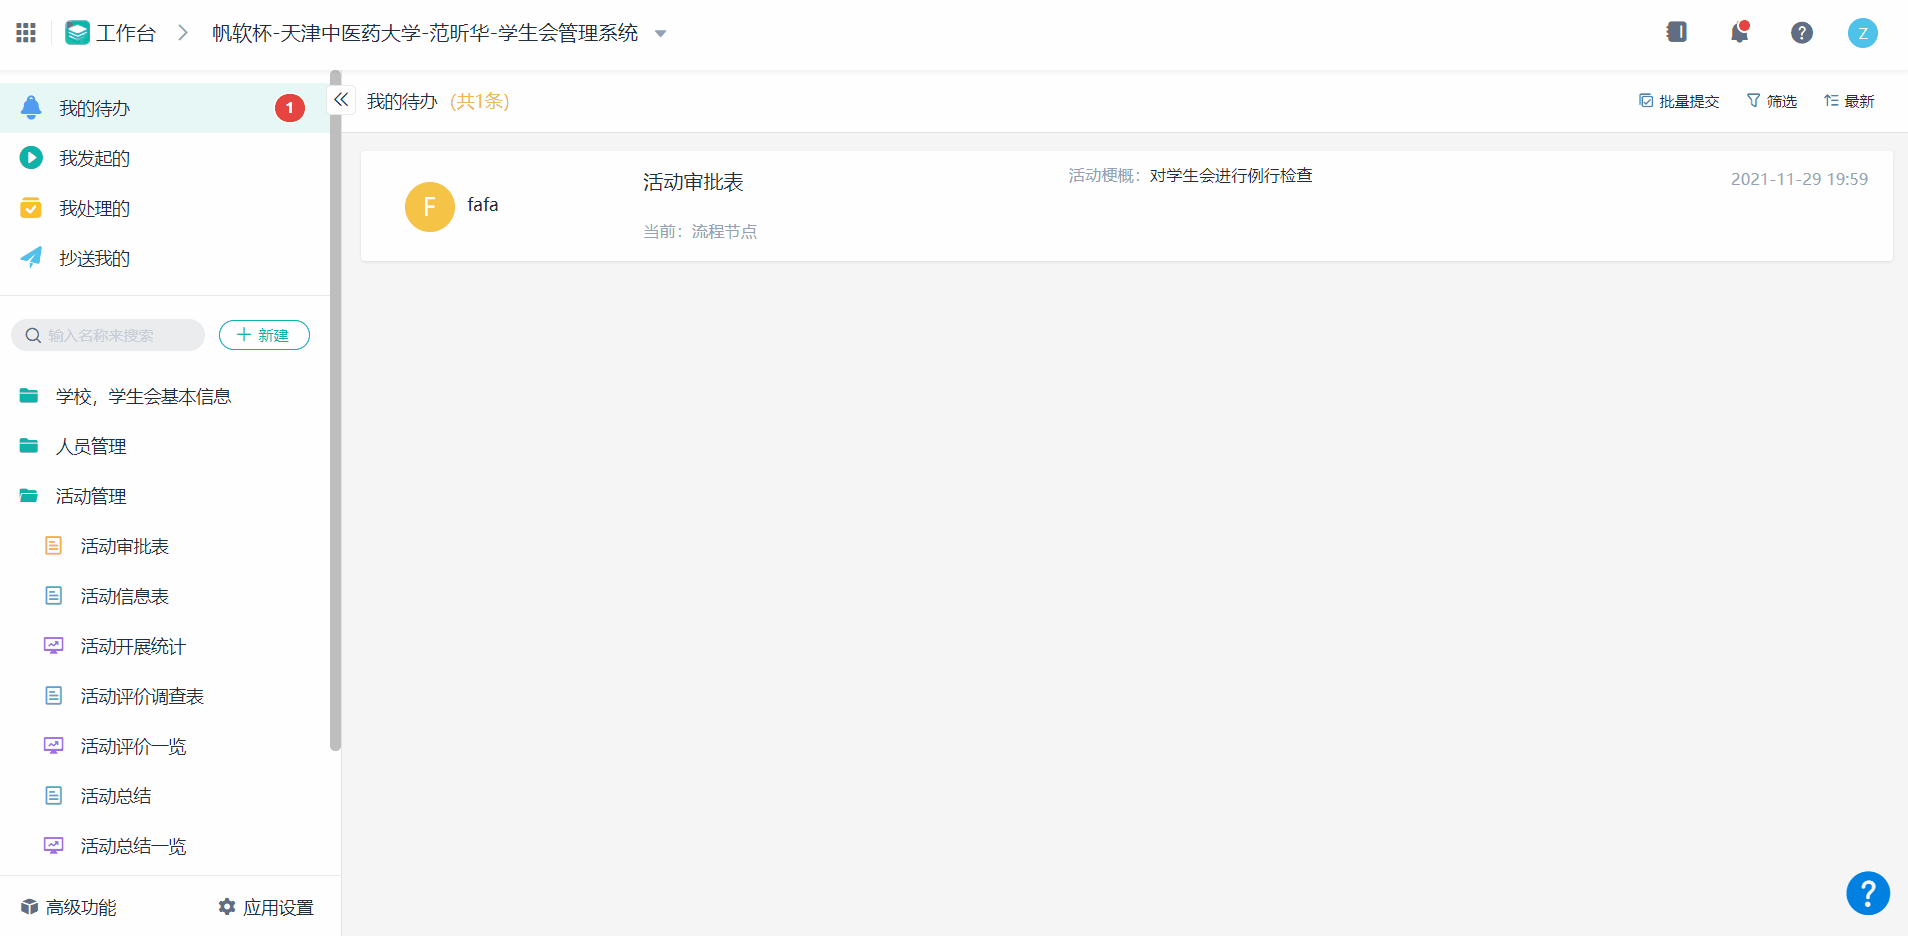1908x936 pixels.
Task: Click the 新建 button
Action: [264, 335]
